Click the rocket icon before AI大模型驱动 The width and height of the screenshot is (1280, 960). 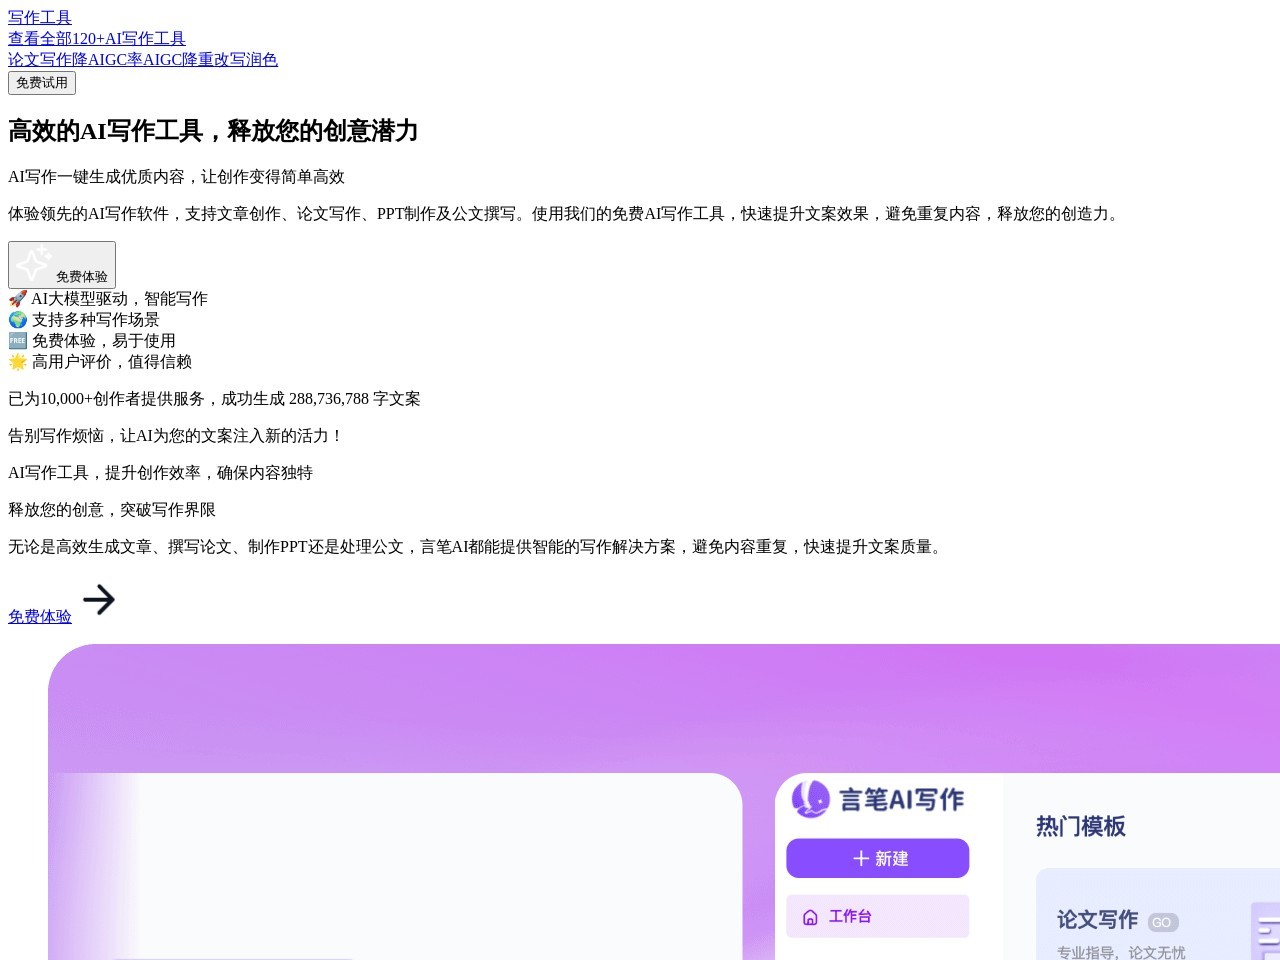click(x=17, y=298)
